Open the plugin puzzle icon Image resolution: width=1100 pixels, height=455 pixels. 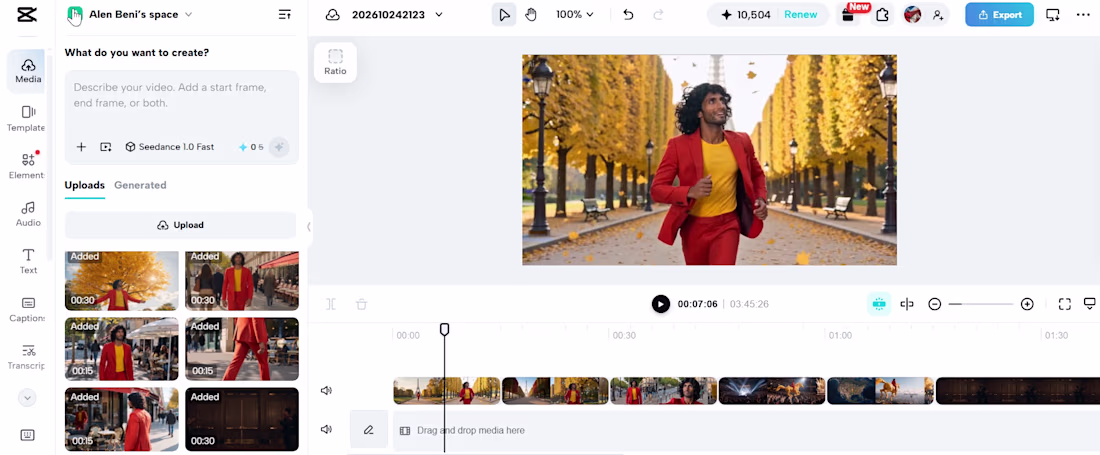[882, 15]
